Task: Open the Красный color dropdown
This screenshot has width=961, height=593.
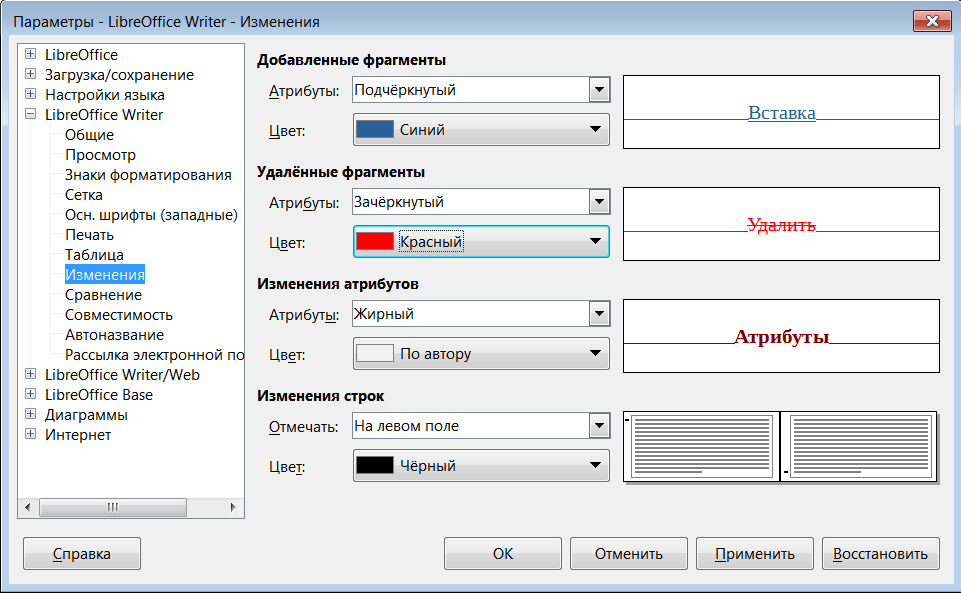Action: click(x=481, y=241)
